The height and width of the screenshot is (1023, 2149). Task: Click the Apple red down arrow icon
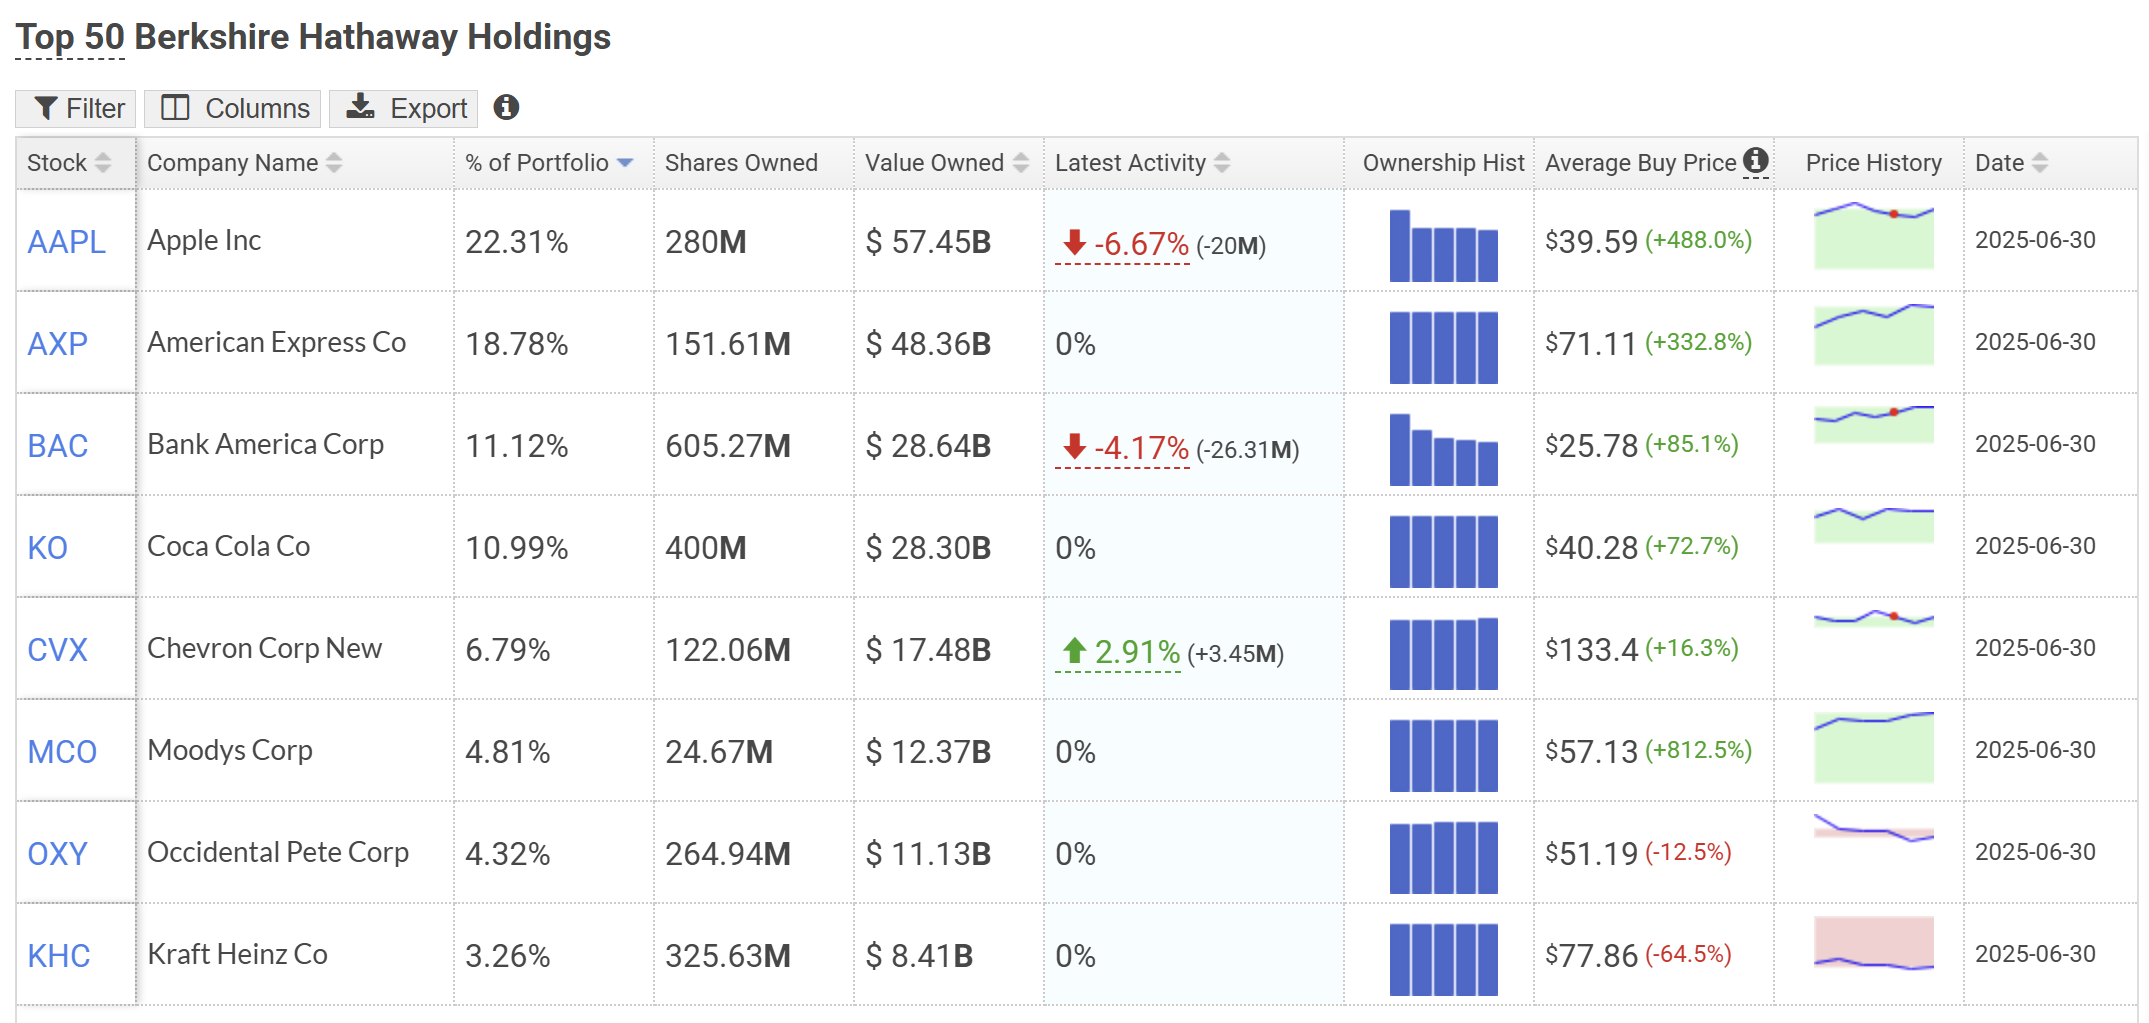tap(1074, 242)
